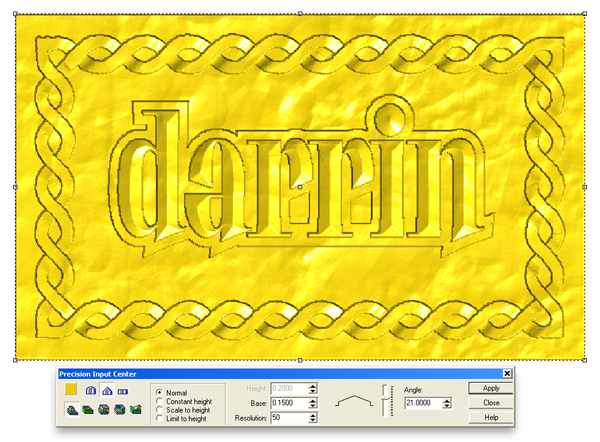Open Help for Precision Input Center
This screenshot has width=600, height=442.
click(x=491, y=417)
